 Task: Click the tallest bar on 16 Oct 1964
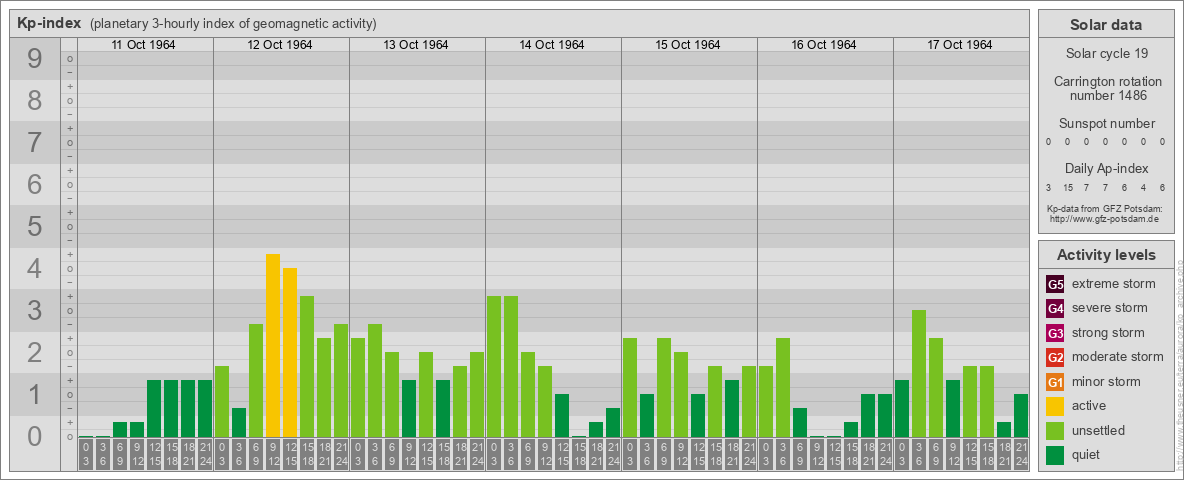pos(782,388)
